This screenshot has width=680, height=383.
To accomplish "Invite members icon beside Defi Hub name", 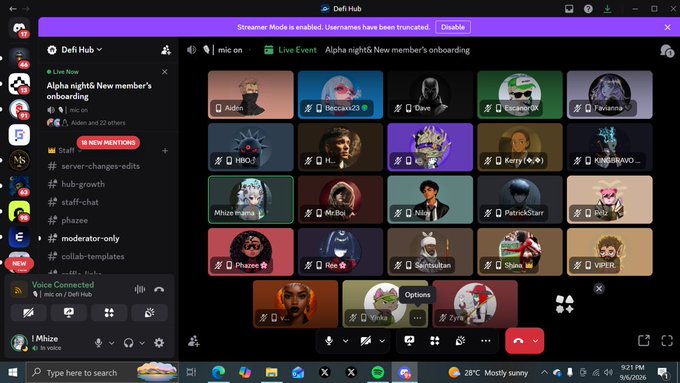I will [166, 50].
